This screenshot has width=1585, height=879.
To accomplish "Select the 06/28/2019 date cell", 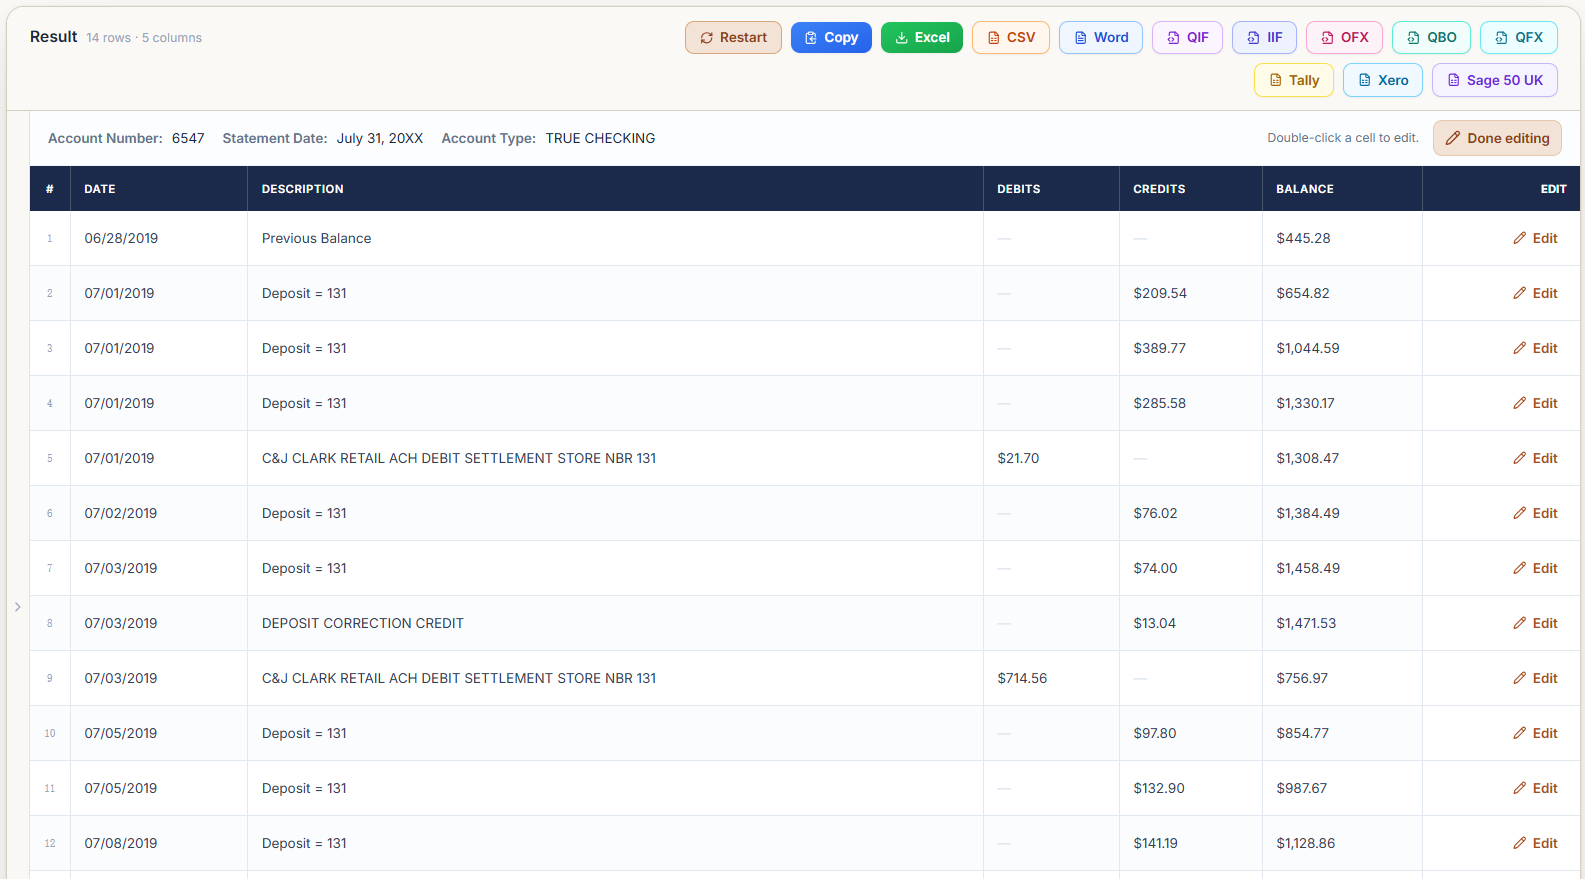I will [x=159, y=239].
